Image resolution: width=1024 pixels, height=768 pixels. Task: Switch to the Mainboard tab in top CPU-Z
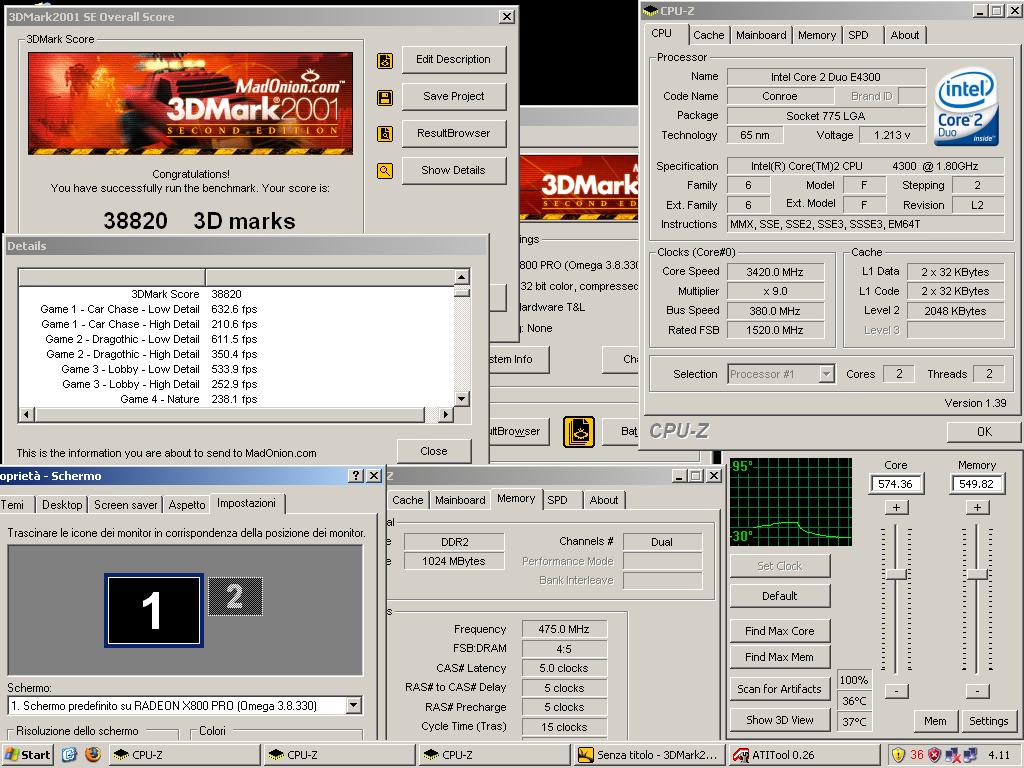pyautogui.click(x=761, y=35)
